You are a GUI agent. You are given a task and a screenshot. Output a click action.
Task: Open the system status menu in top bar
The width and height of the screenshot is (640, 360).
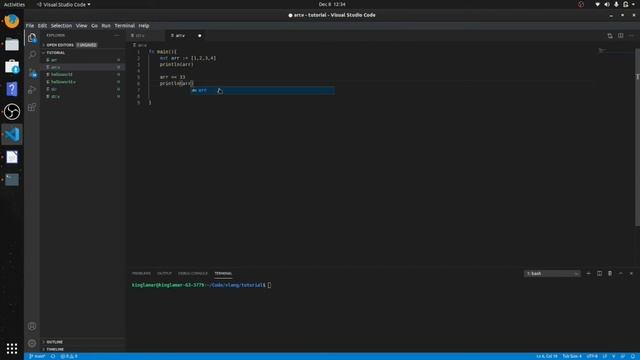point(616,4)
